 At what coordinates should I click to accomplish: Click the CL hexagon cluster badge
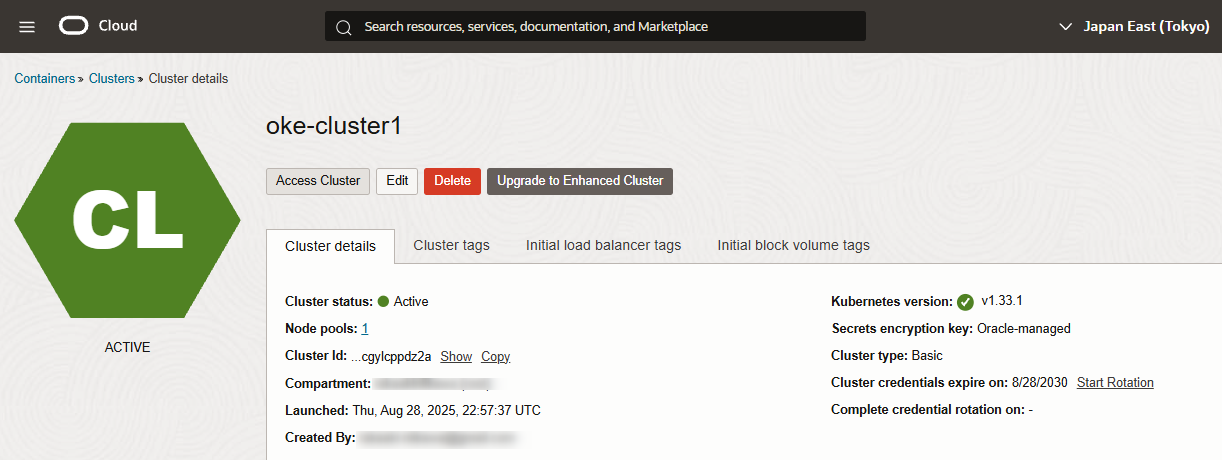(127, 220)
